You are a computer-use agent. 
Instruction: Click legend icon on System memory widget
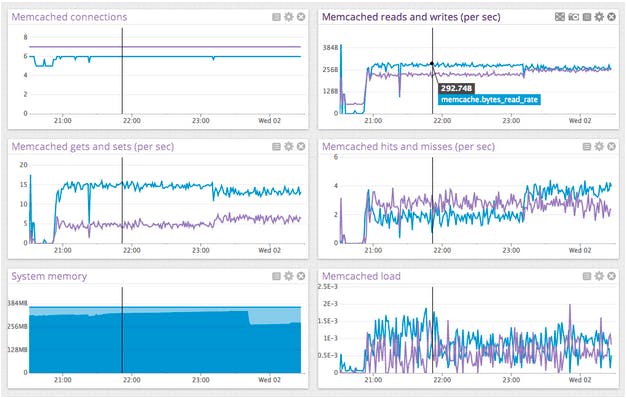(276, 276)
